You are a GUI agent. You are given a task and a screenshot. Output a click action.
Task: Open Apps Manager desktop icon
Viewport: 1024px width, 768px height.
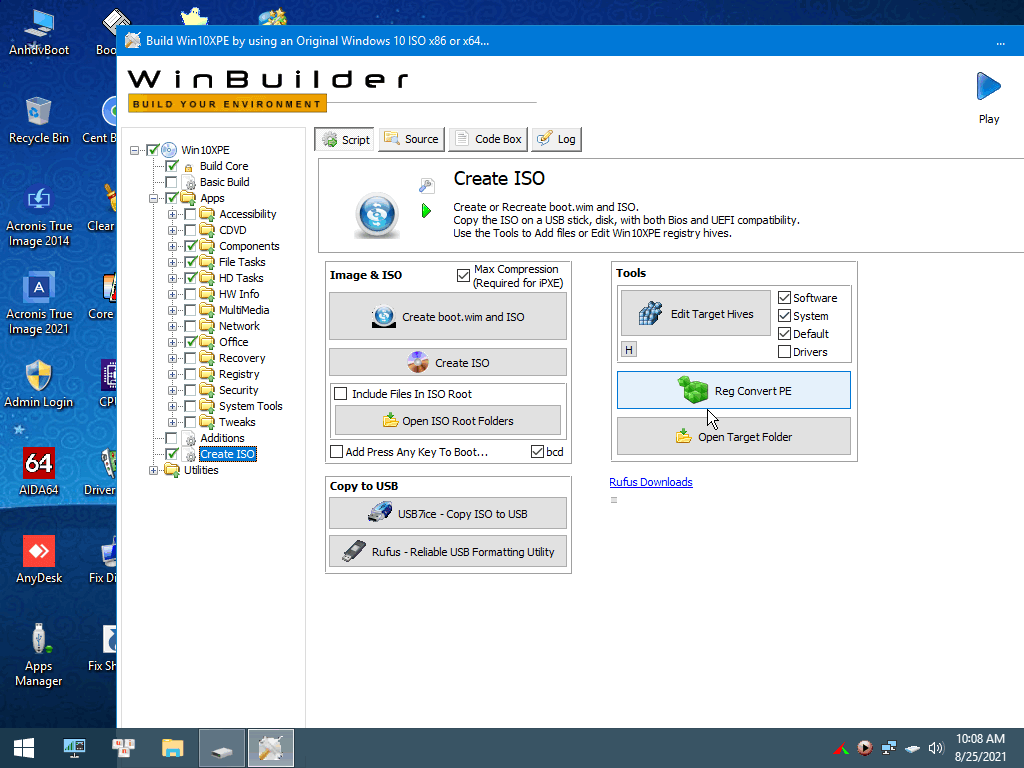pyautogui.click(x=39, y=654)
